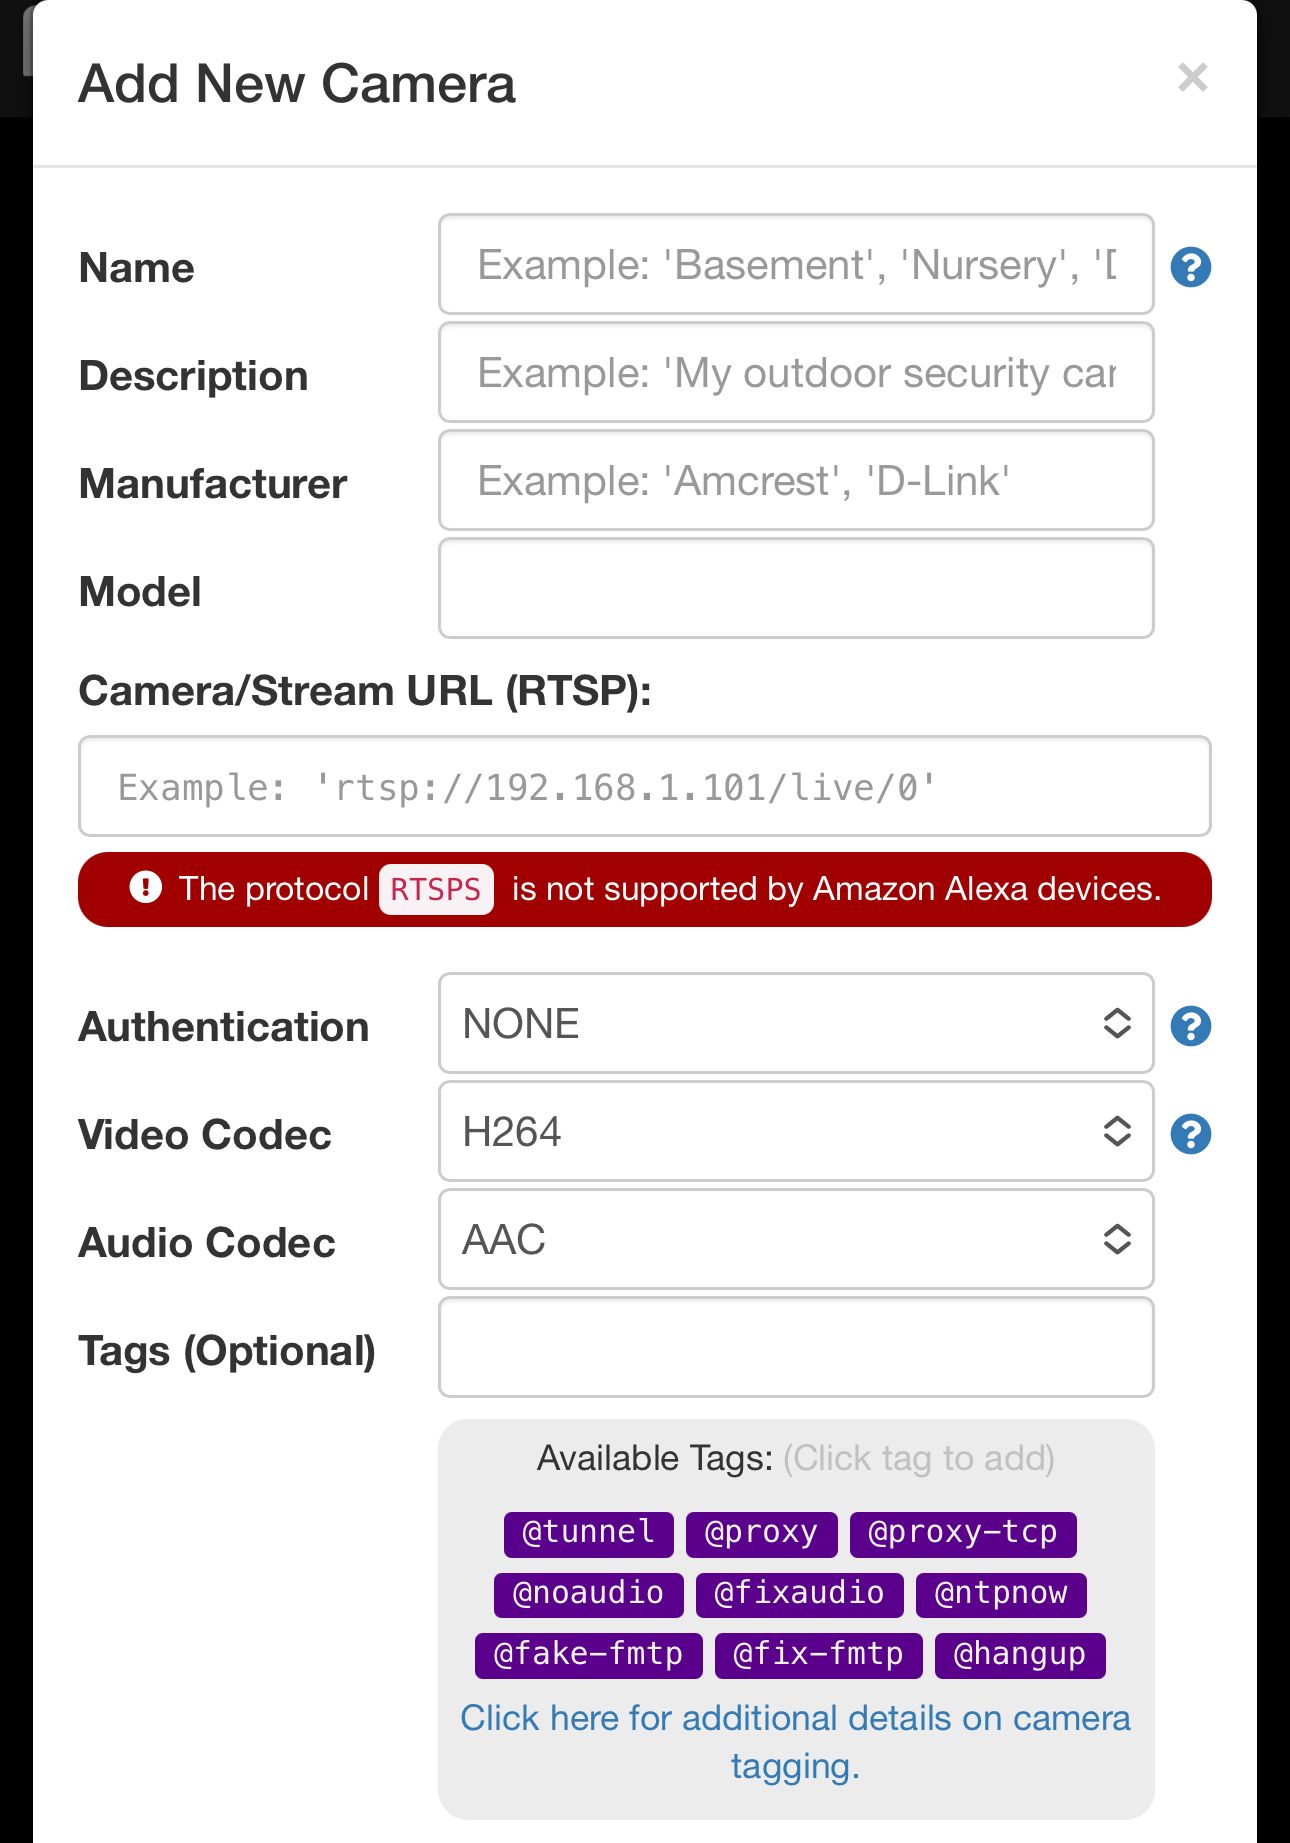Add the @fixaudio tag
1290x1843 pixels.
coord(799,1594)
